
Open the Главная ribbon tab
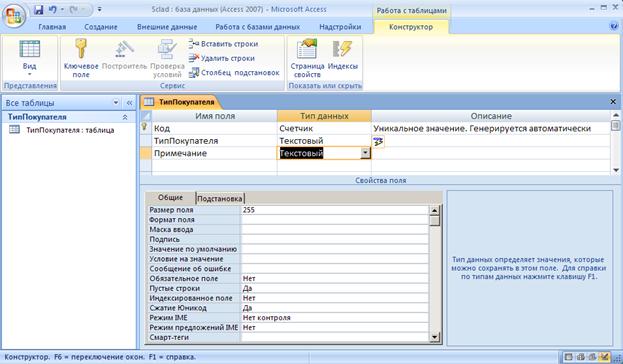[52, 27]
